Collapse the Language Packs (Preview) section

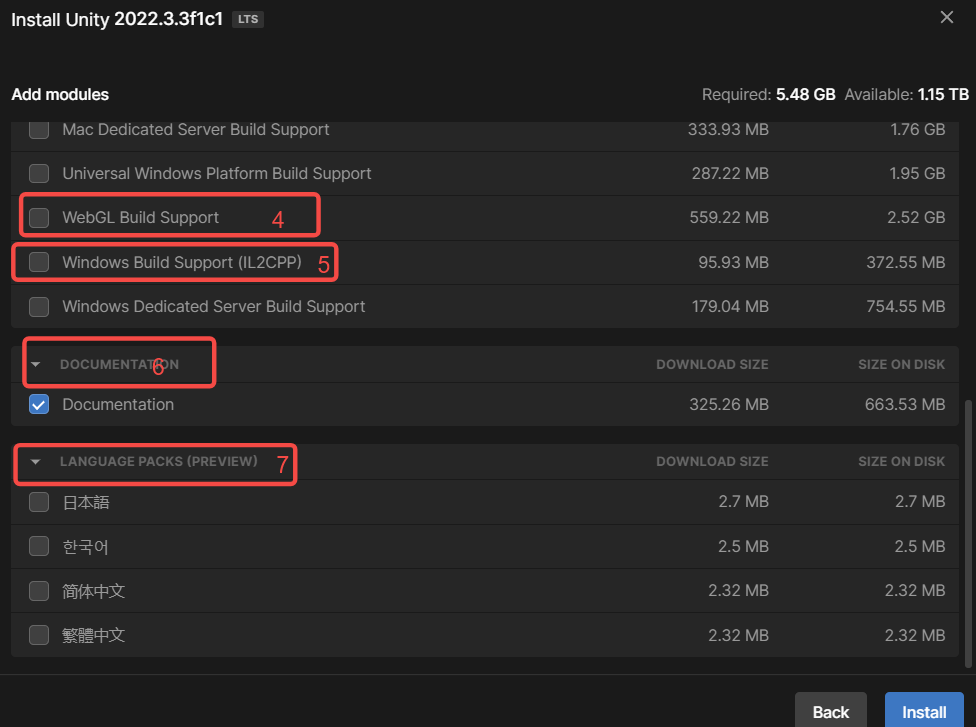point(36,461)
